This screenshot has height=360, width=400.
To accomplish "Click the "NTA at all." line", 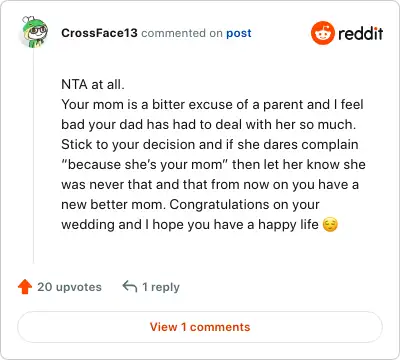I will click(x=93, y=84).
